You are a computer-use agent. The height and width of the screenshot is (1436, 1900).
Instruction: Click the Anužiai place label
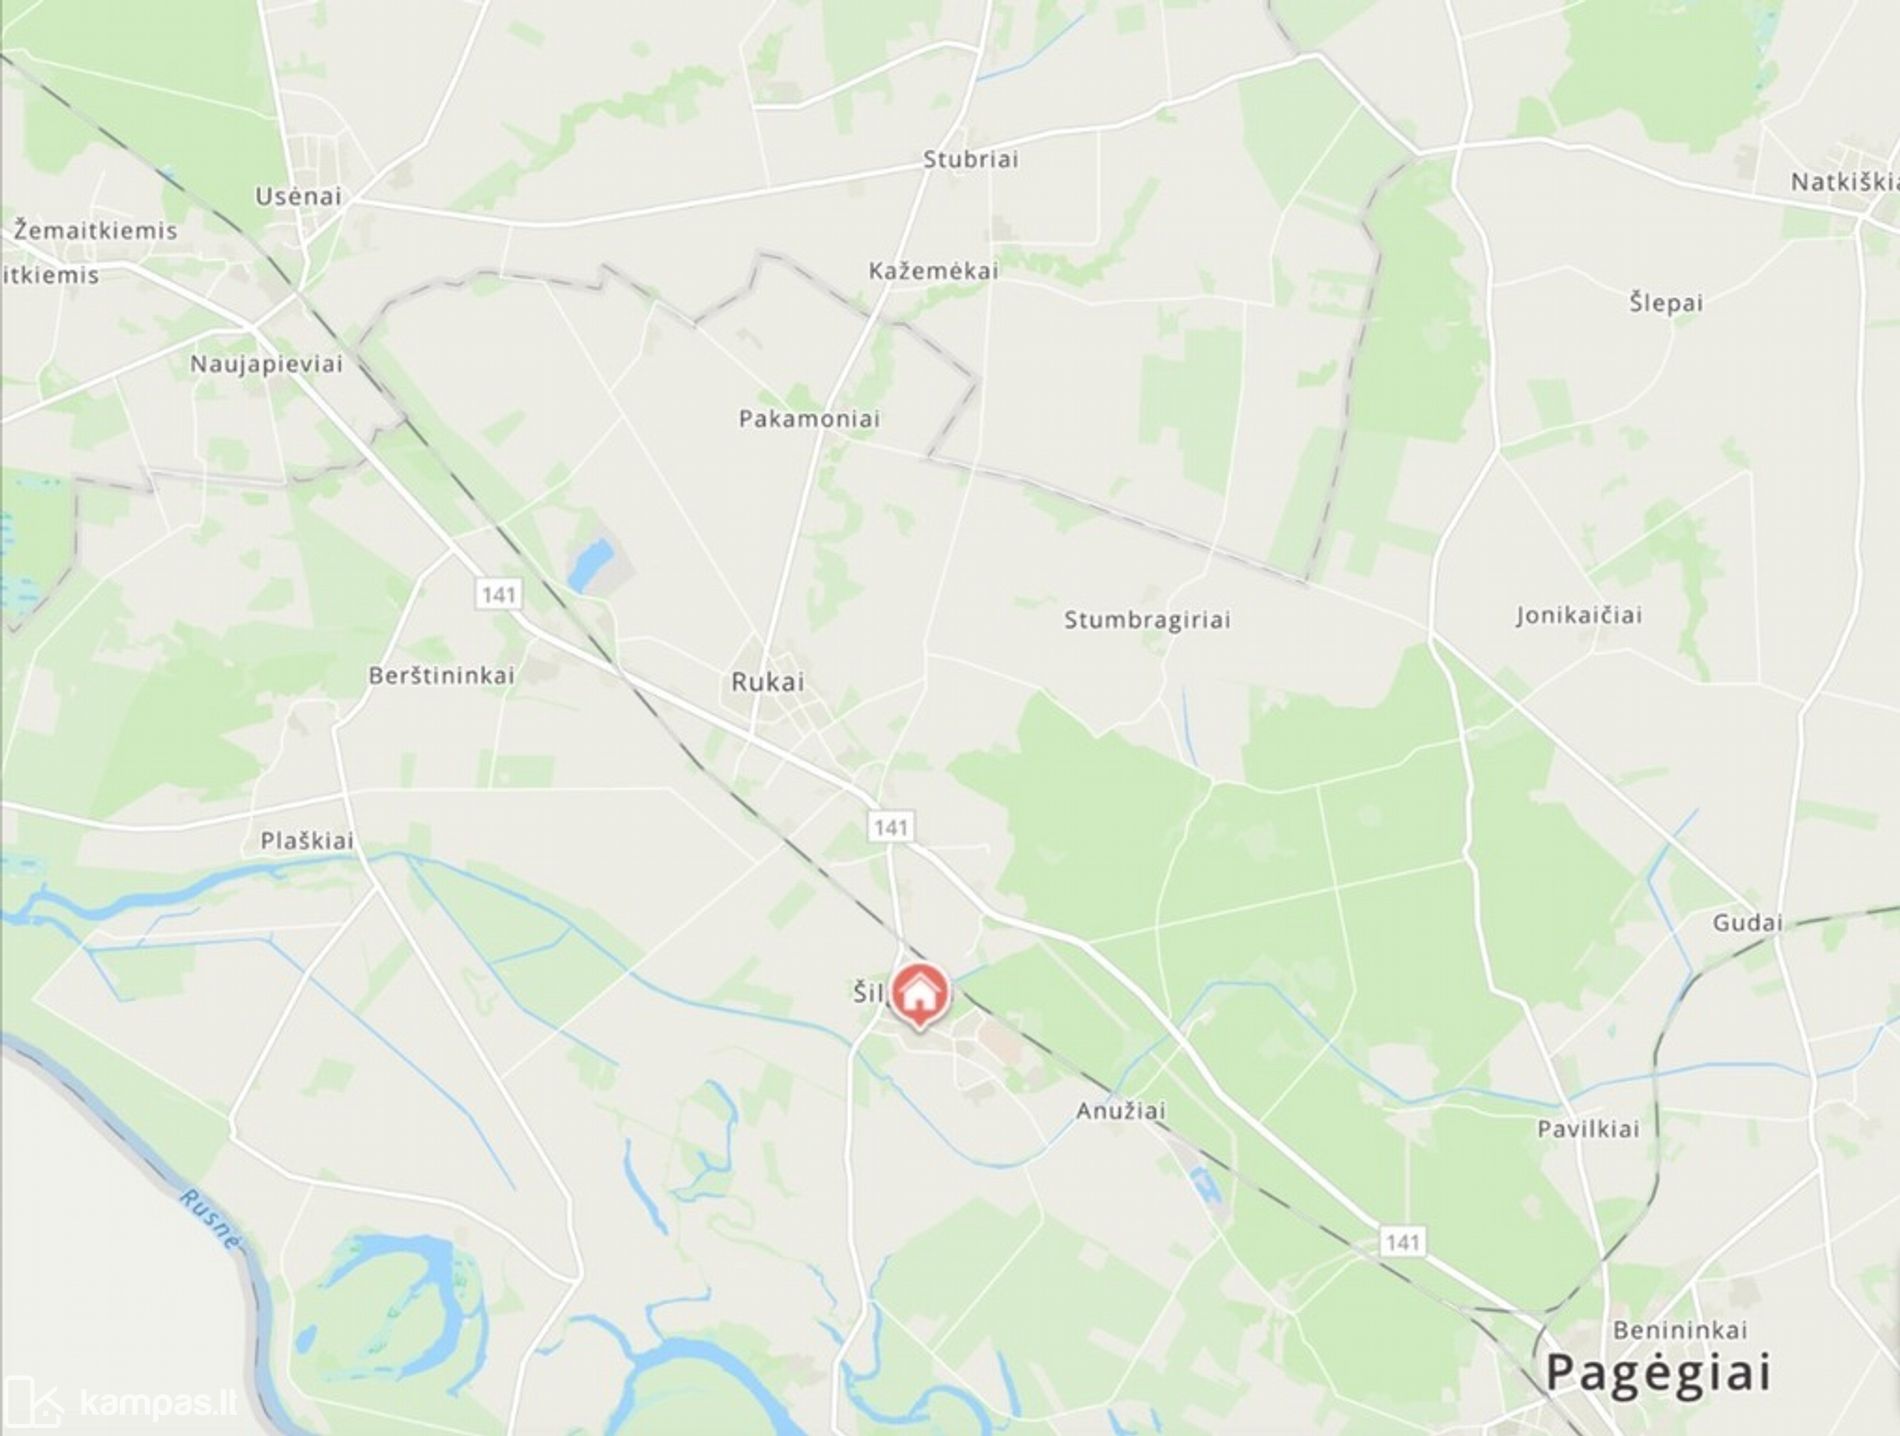click(1121, 1111)
